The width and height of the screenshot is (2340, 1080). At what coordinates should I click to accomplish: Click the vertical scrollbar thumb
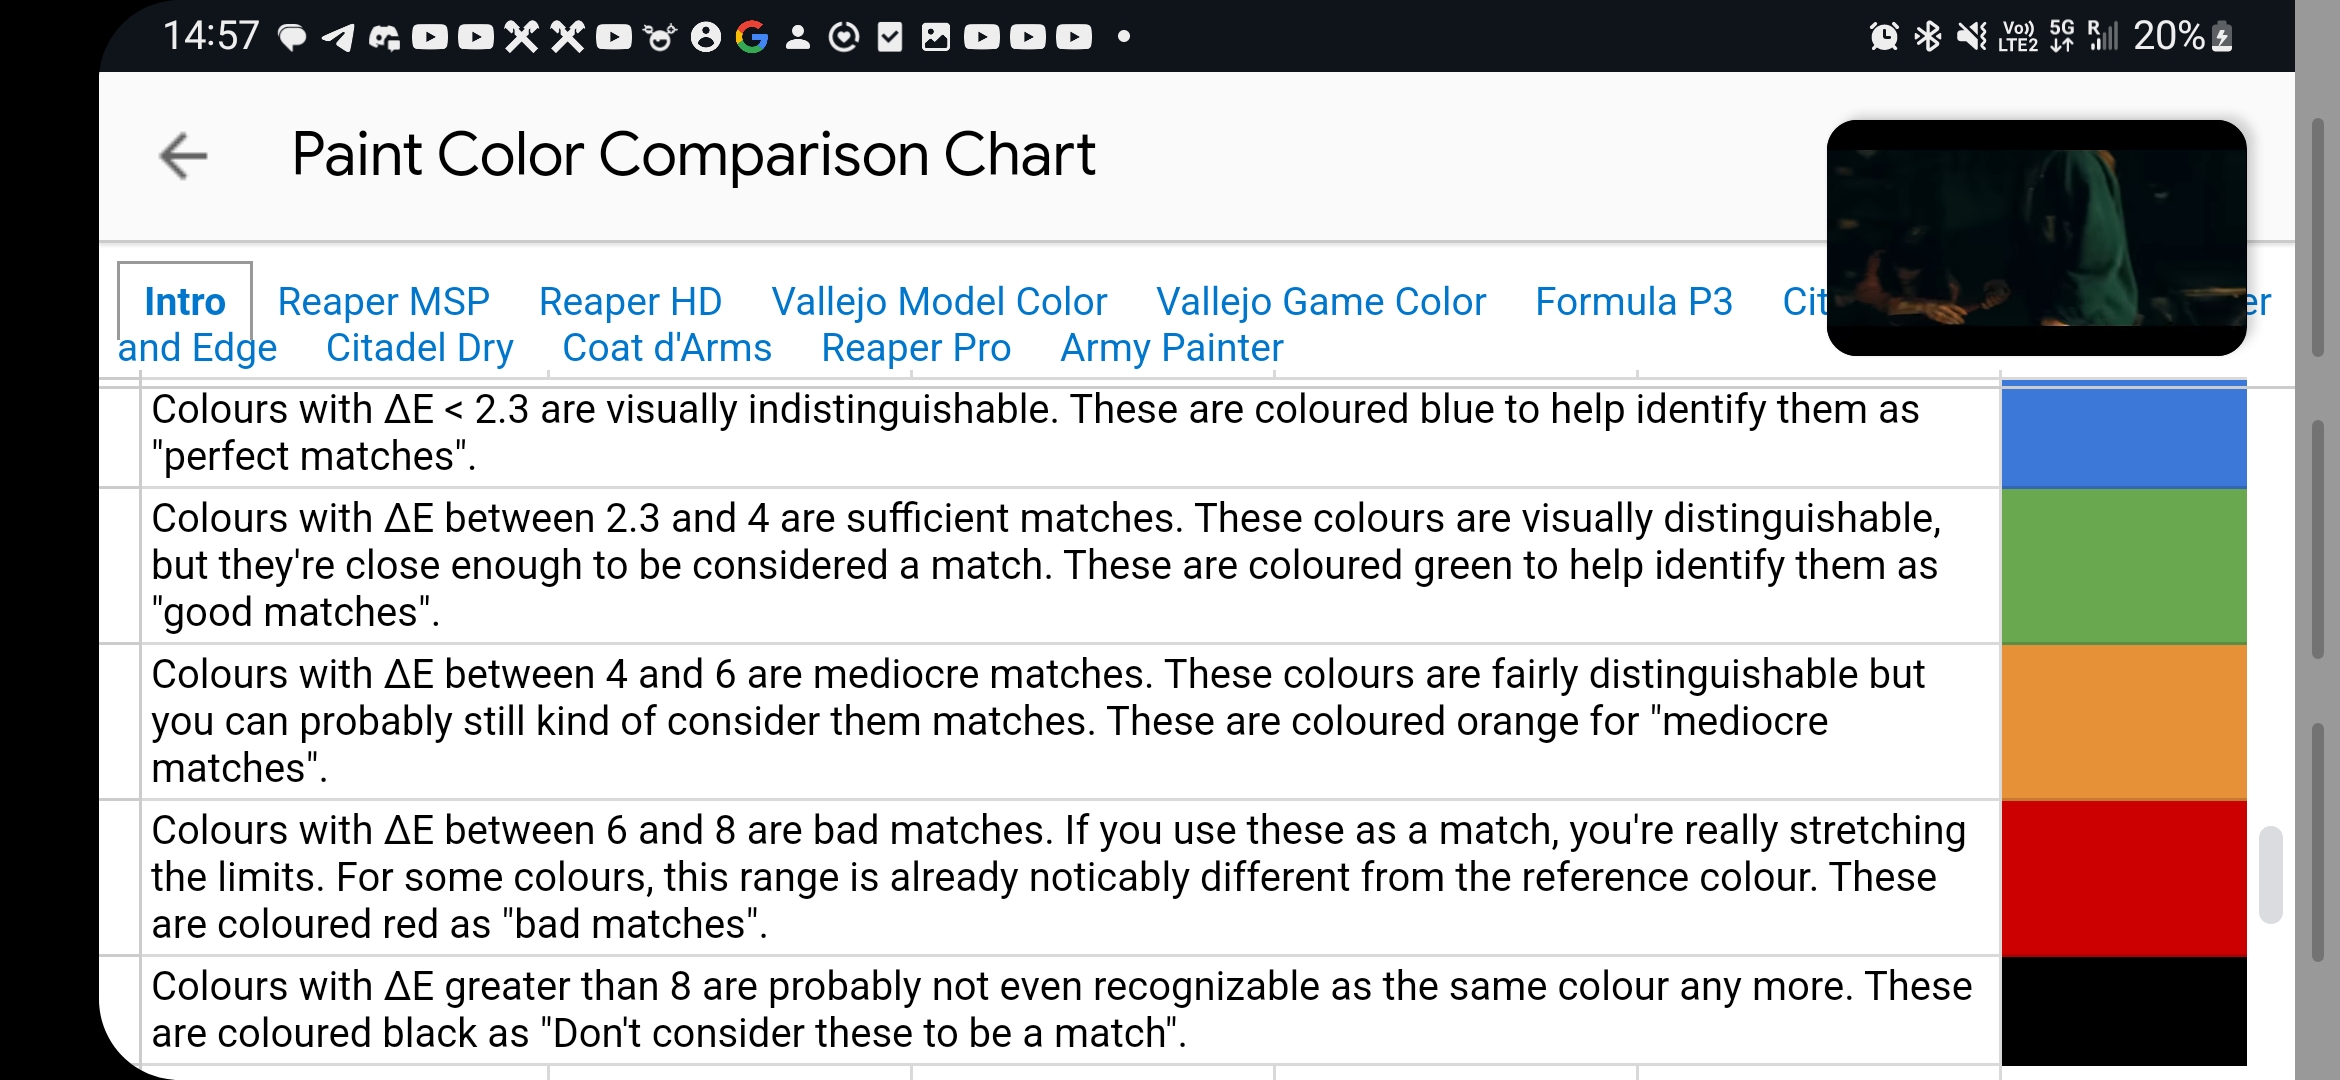pyautogui.click(x=2271, y=874)
